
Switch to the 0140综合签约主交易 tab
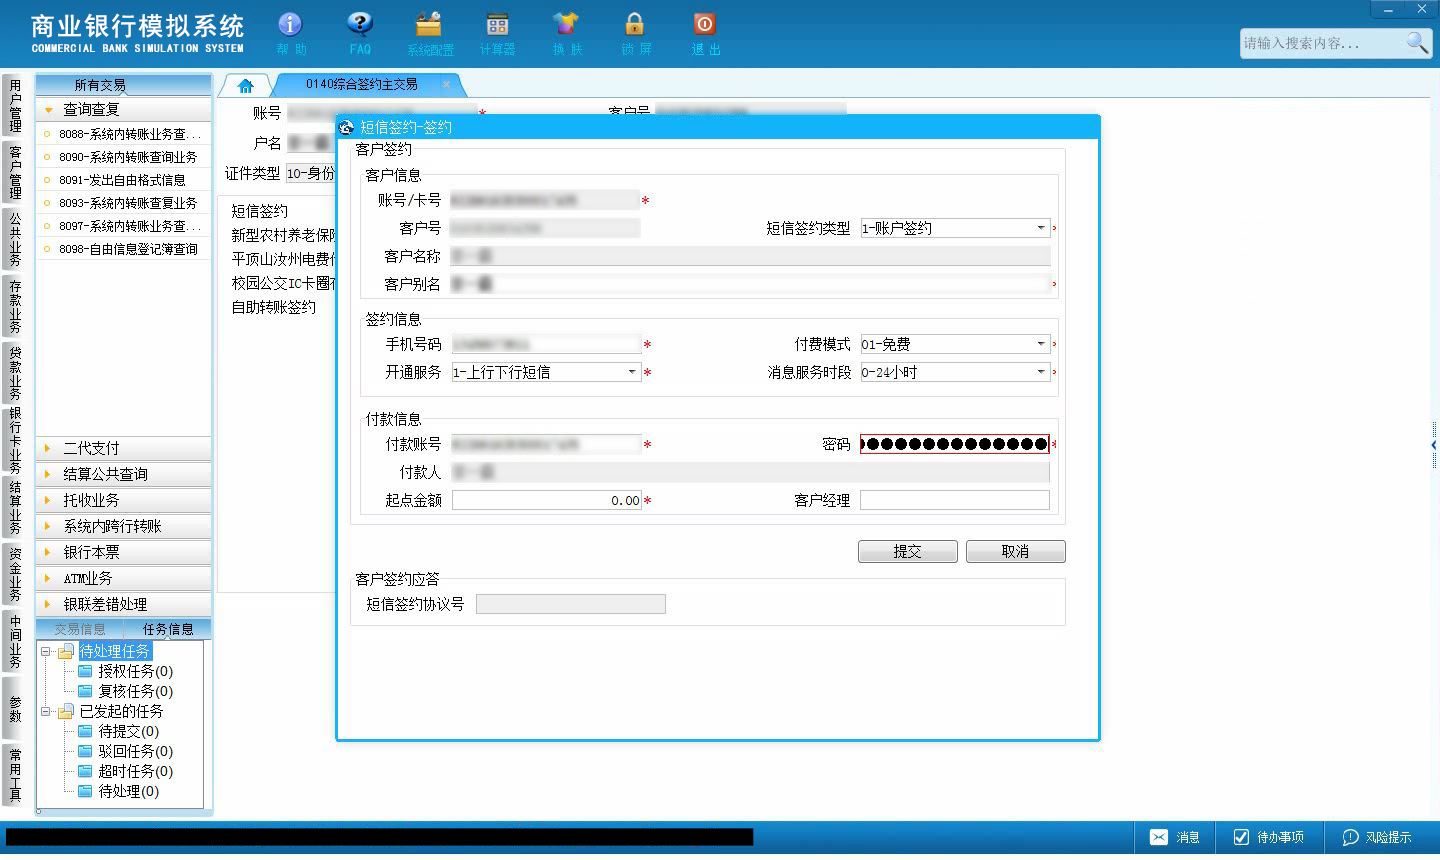click(362, 85)
